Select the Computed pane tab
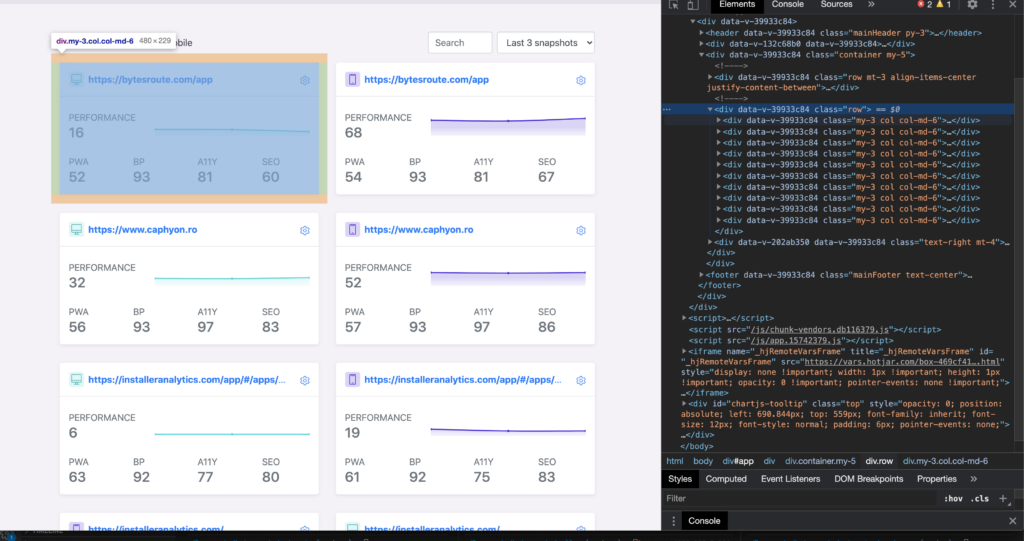 click(x=726, y=479)
